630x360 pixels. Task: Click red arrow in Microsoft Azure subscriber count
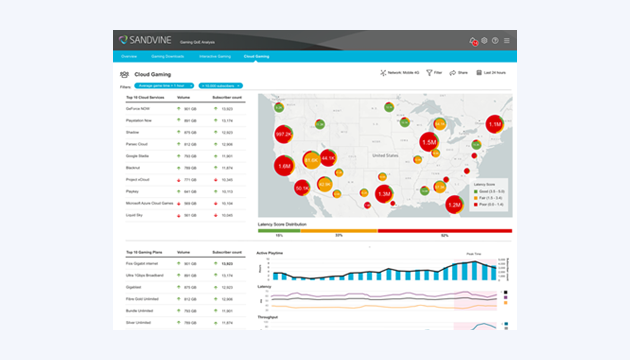pos(216,203)
